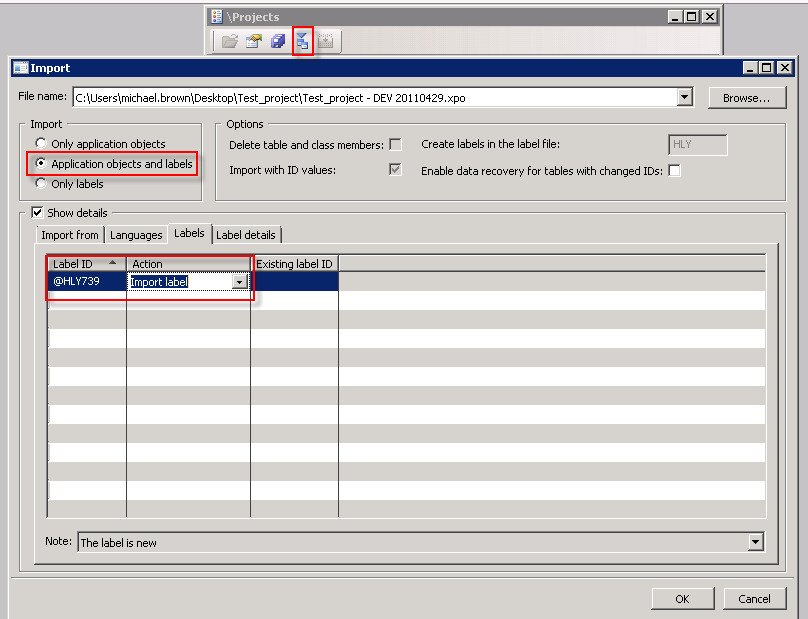Open the File name dropdown list
808x619 pixels.
coord(684,96)
